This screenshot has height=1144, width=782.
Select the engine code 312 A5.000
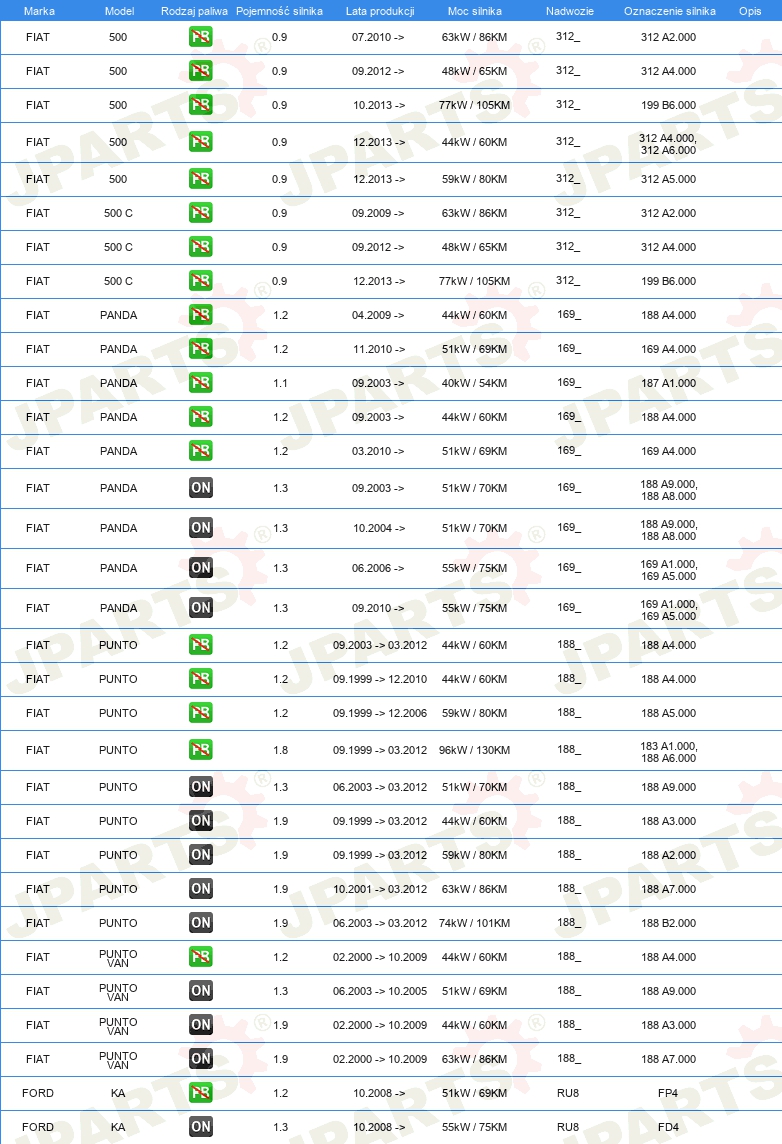(x=668, y=179)
